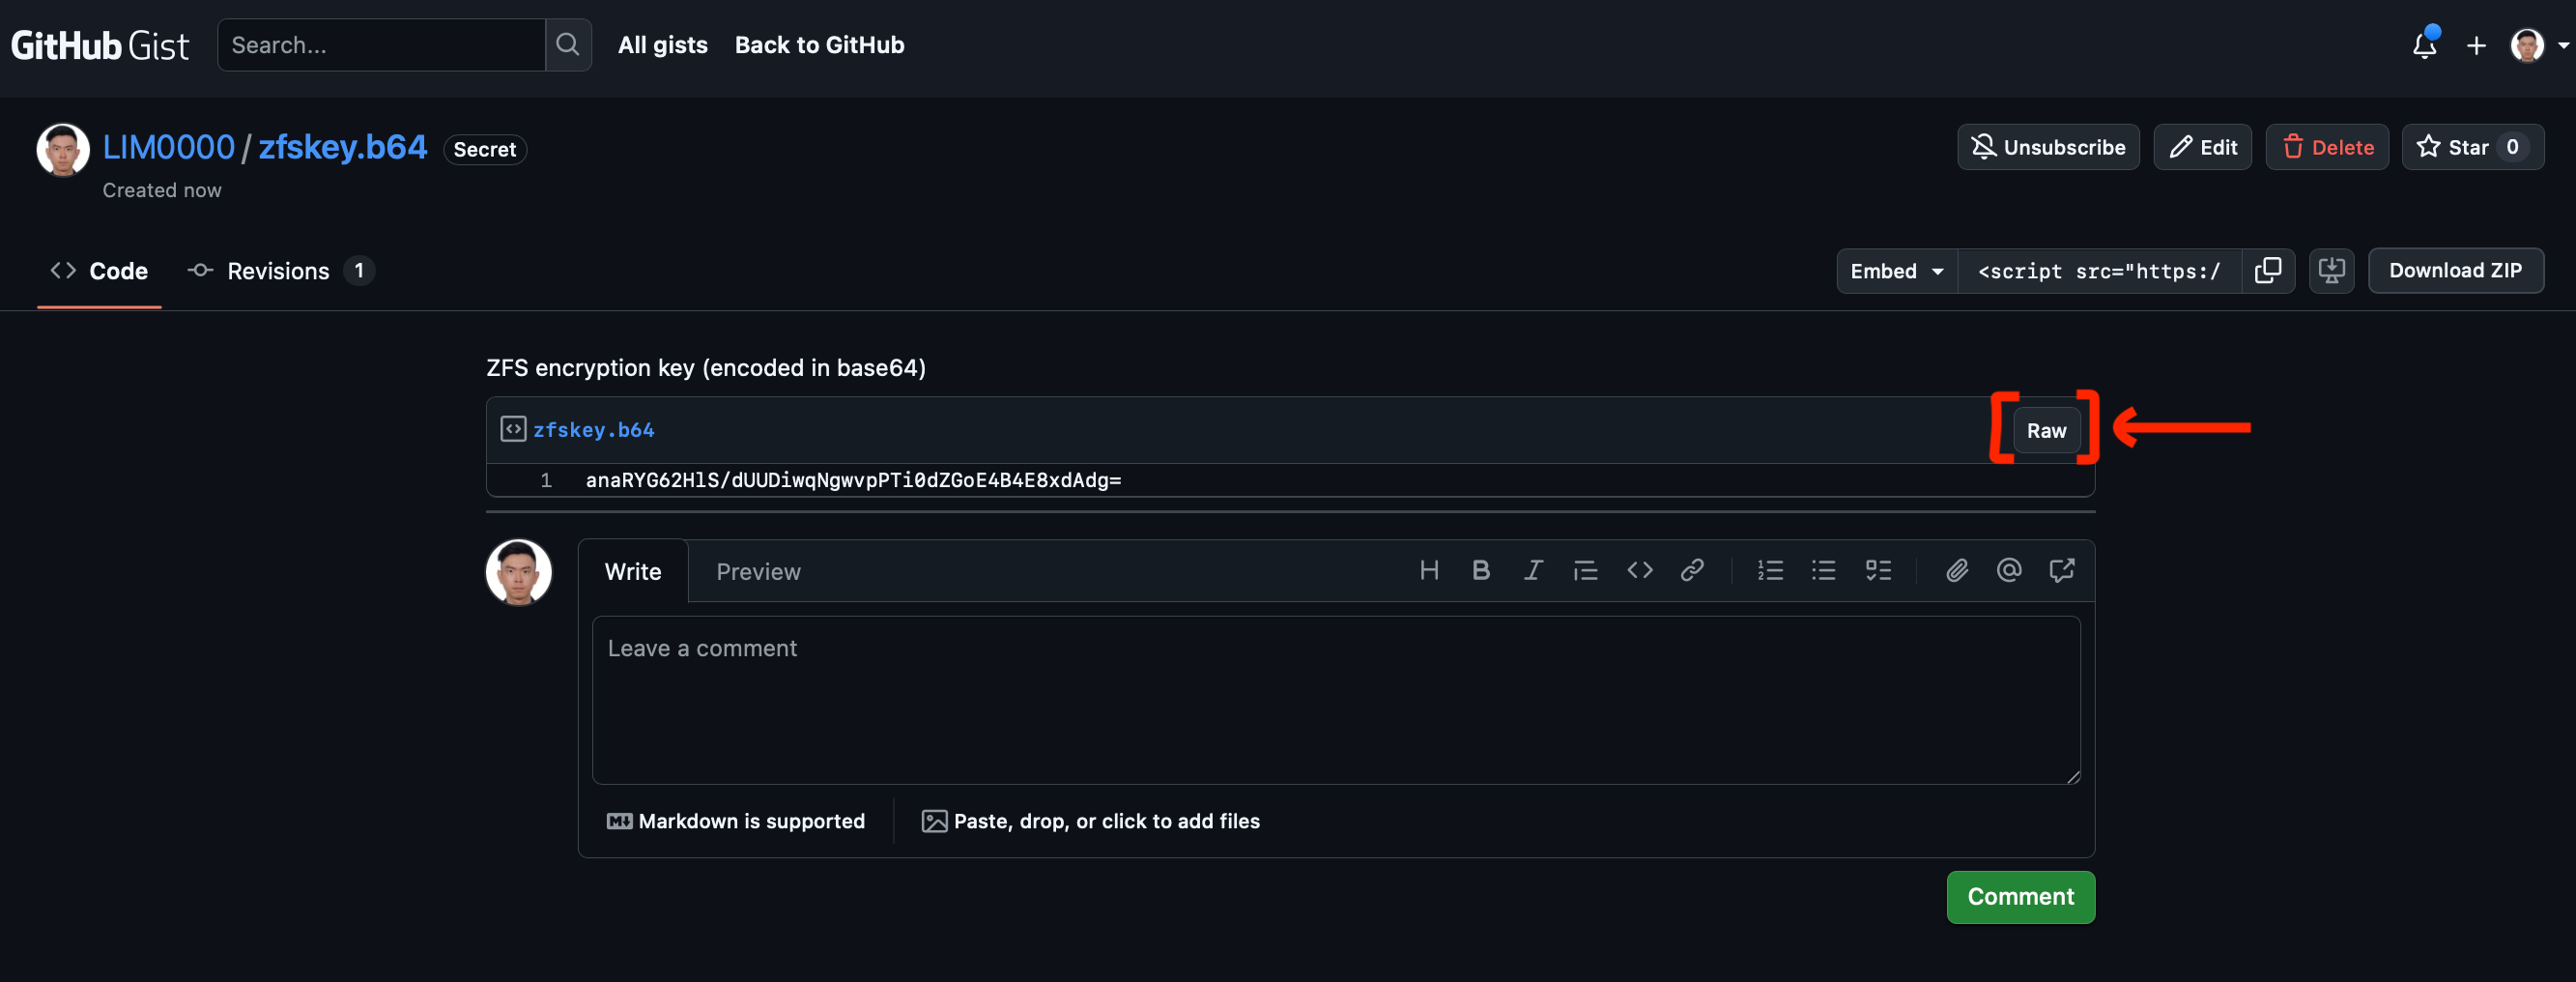
Task: Attach a file via the paperclip icon
Action: 1956,571
